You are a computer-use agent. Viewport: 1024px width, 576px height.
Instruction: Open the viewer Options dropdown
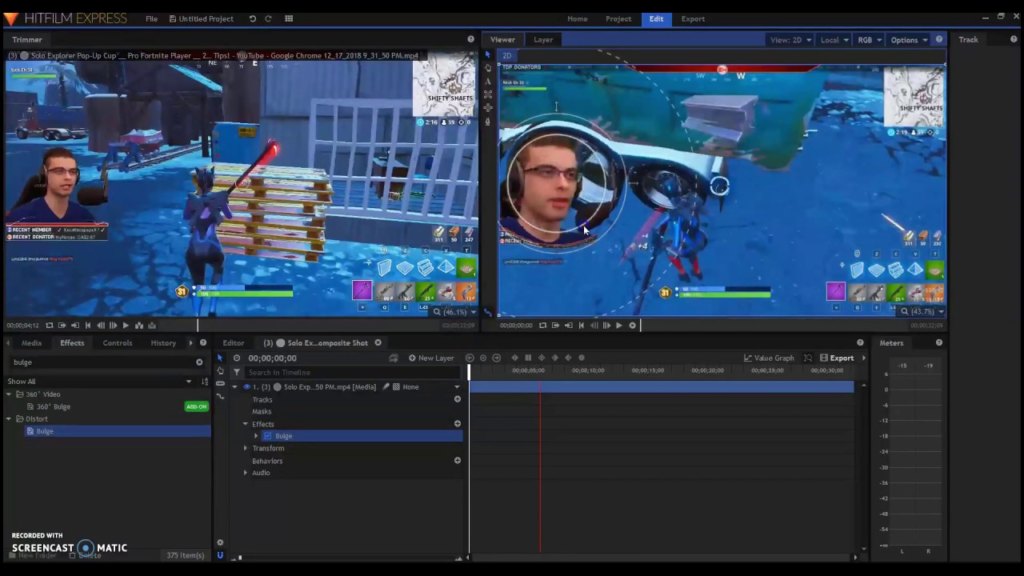pos(909,40)
